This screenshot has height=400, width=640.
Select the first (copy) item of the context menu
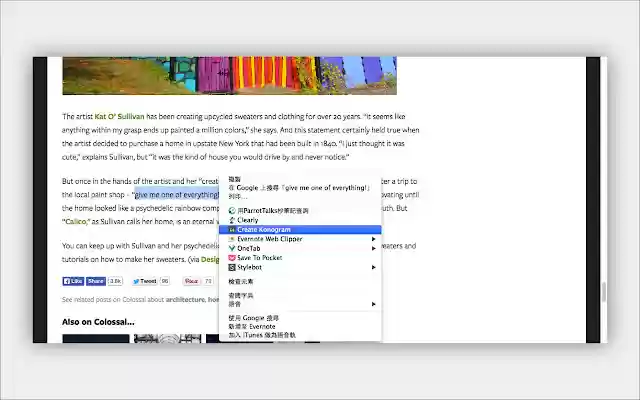300,179
